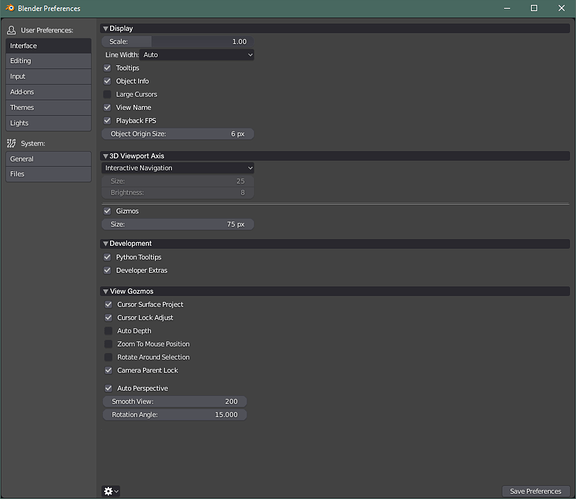Enable Zoom To Mouse Position

(108, 344)
